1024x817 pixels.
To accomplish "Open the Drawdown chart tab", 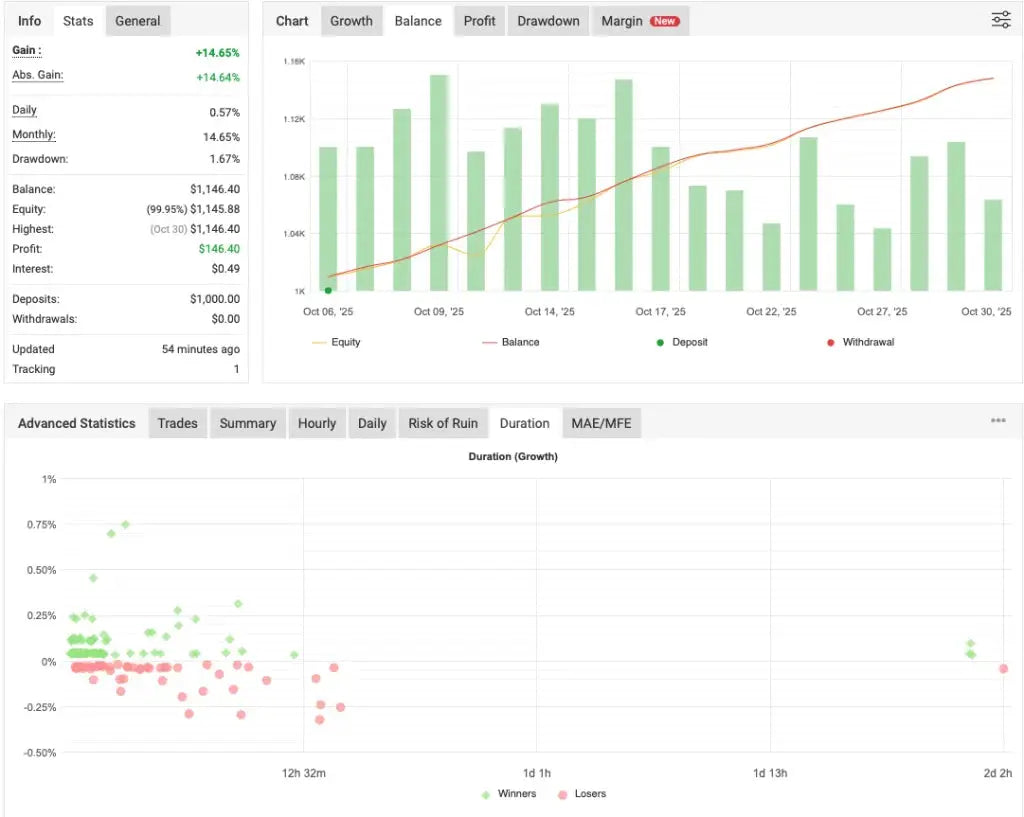I will (x=547, y=20).
